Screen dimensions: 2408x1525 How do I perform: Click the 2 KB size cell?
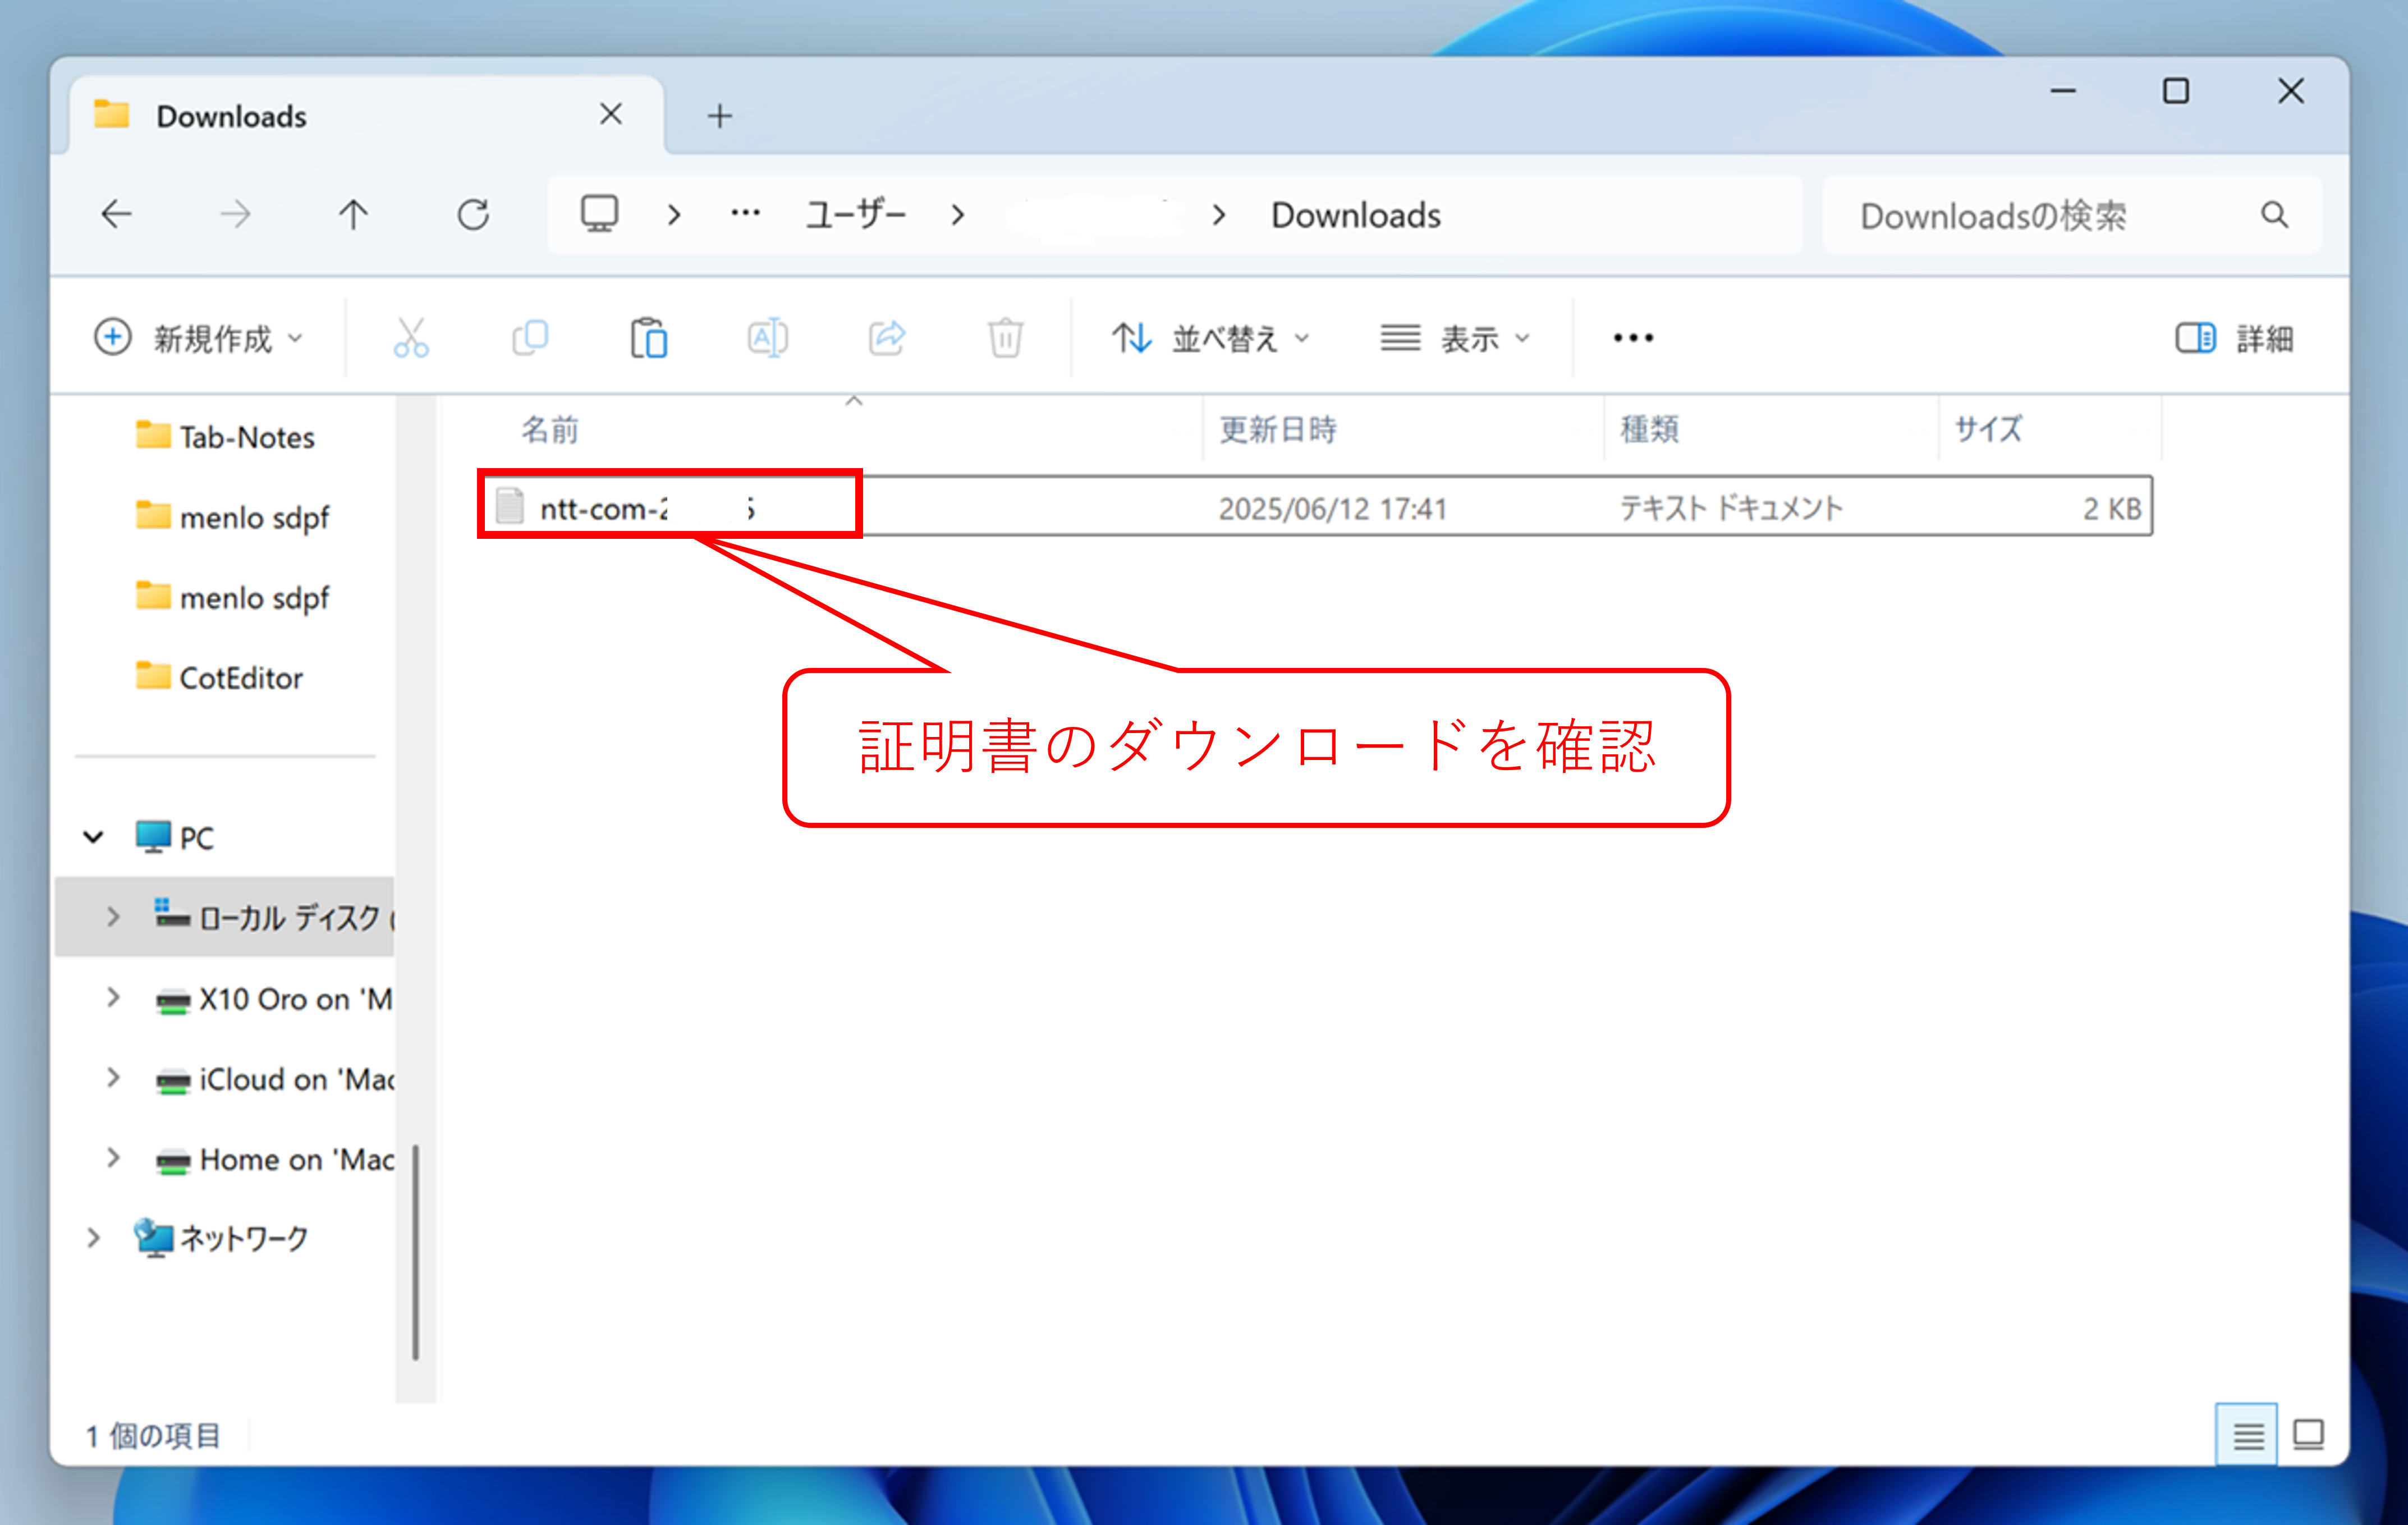(2111, 508)
